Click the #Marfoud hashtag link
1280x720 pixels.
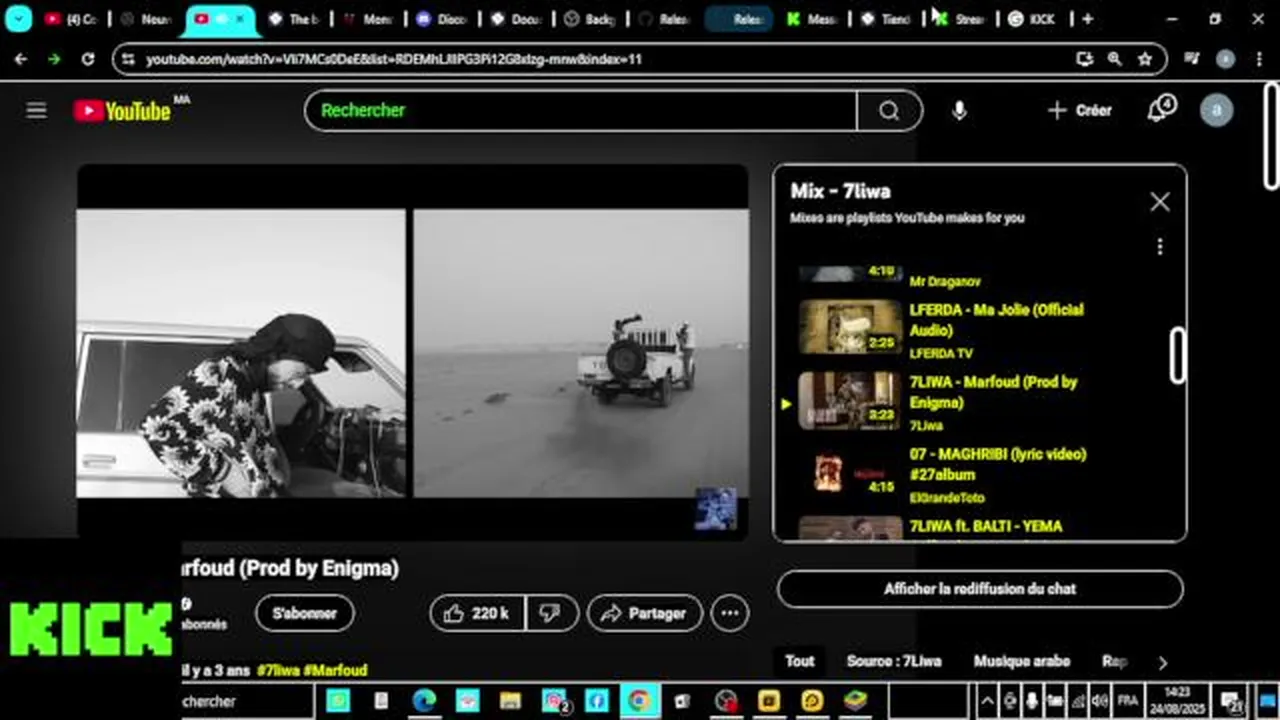point(336,670)
